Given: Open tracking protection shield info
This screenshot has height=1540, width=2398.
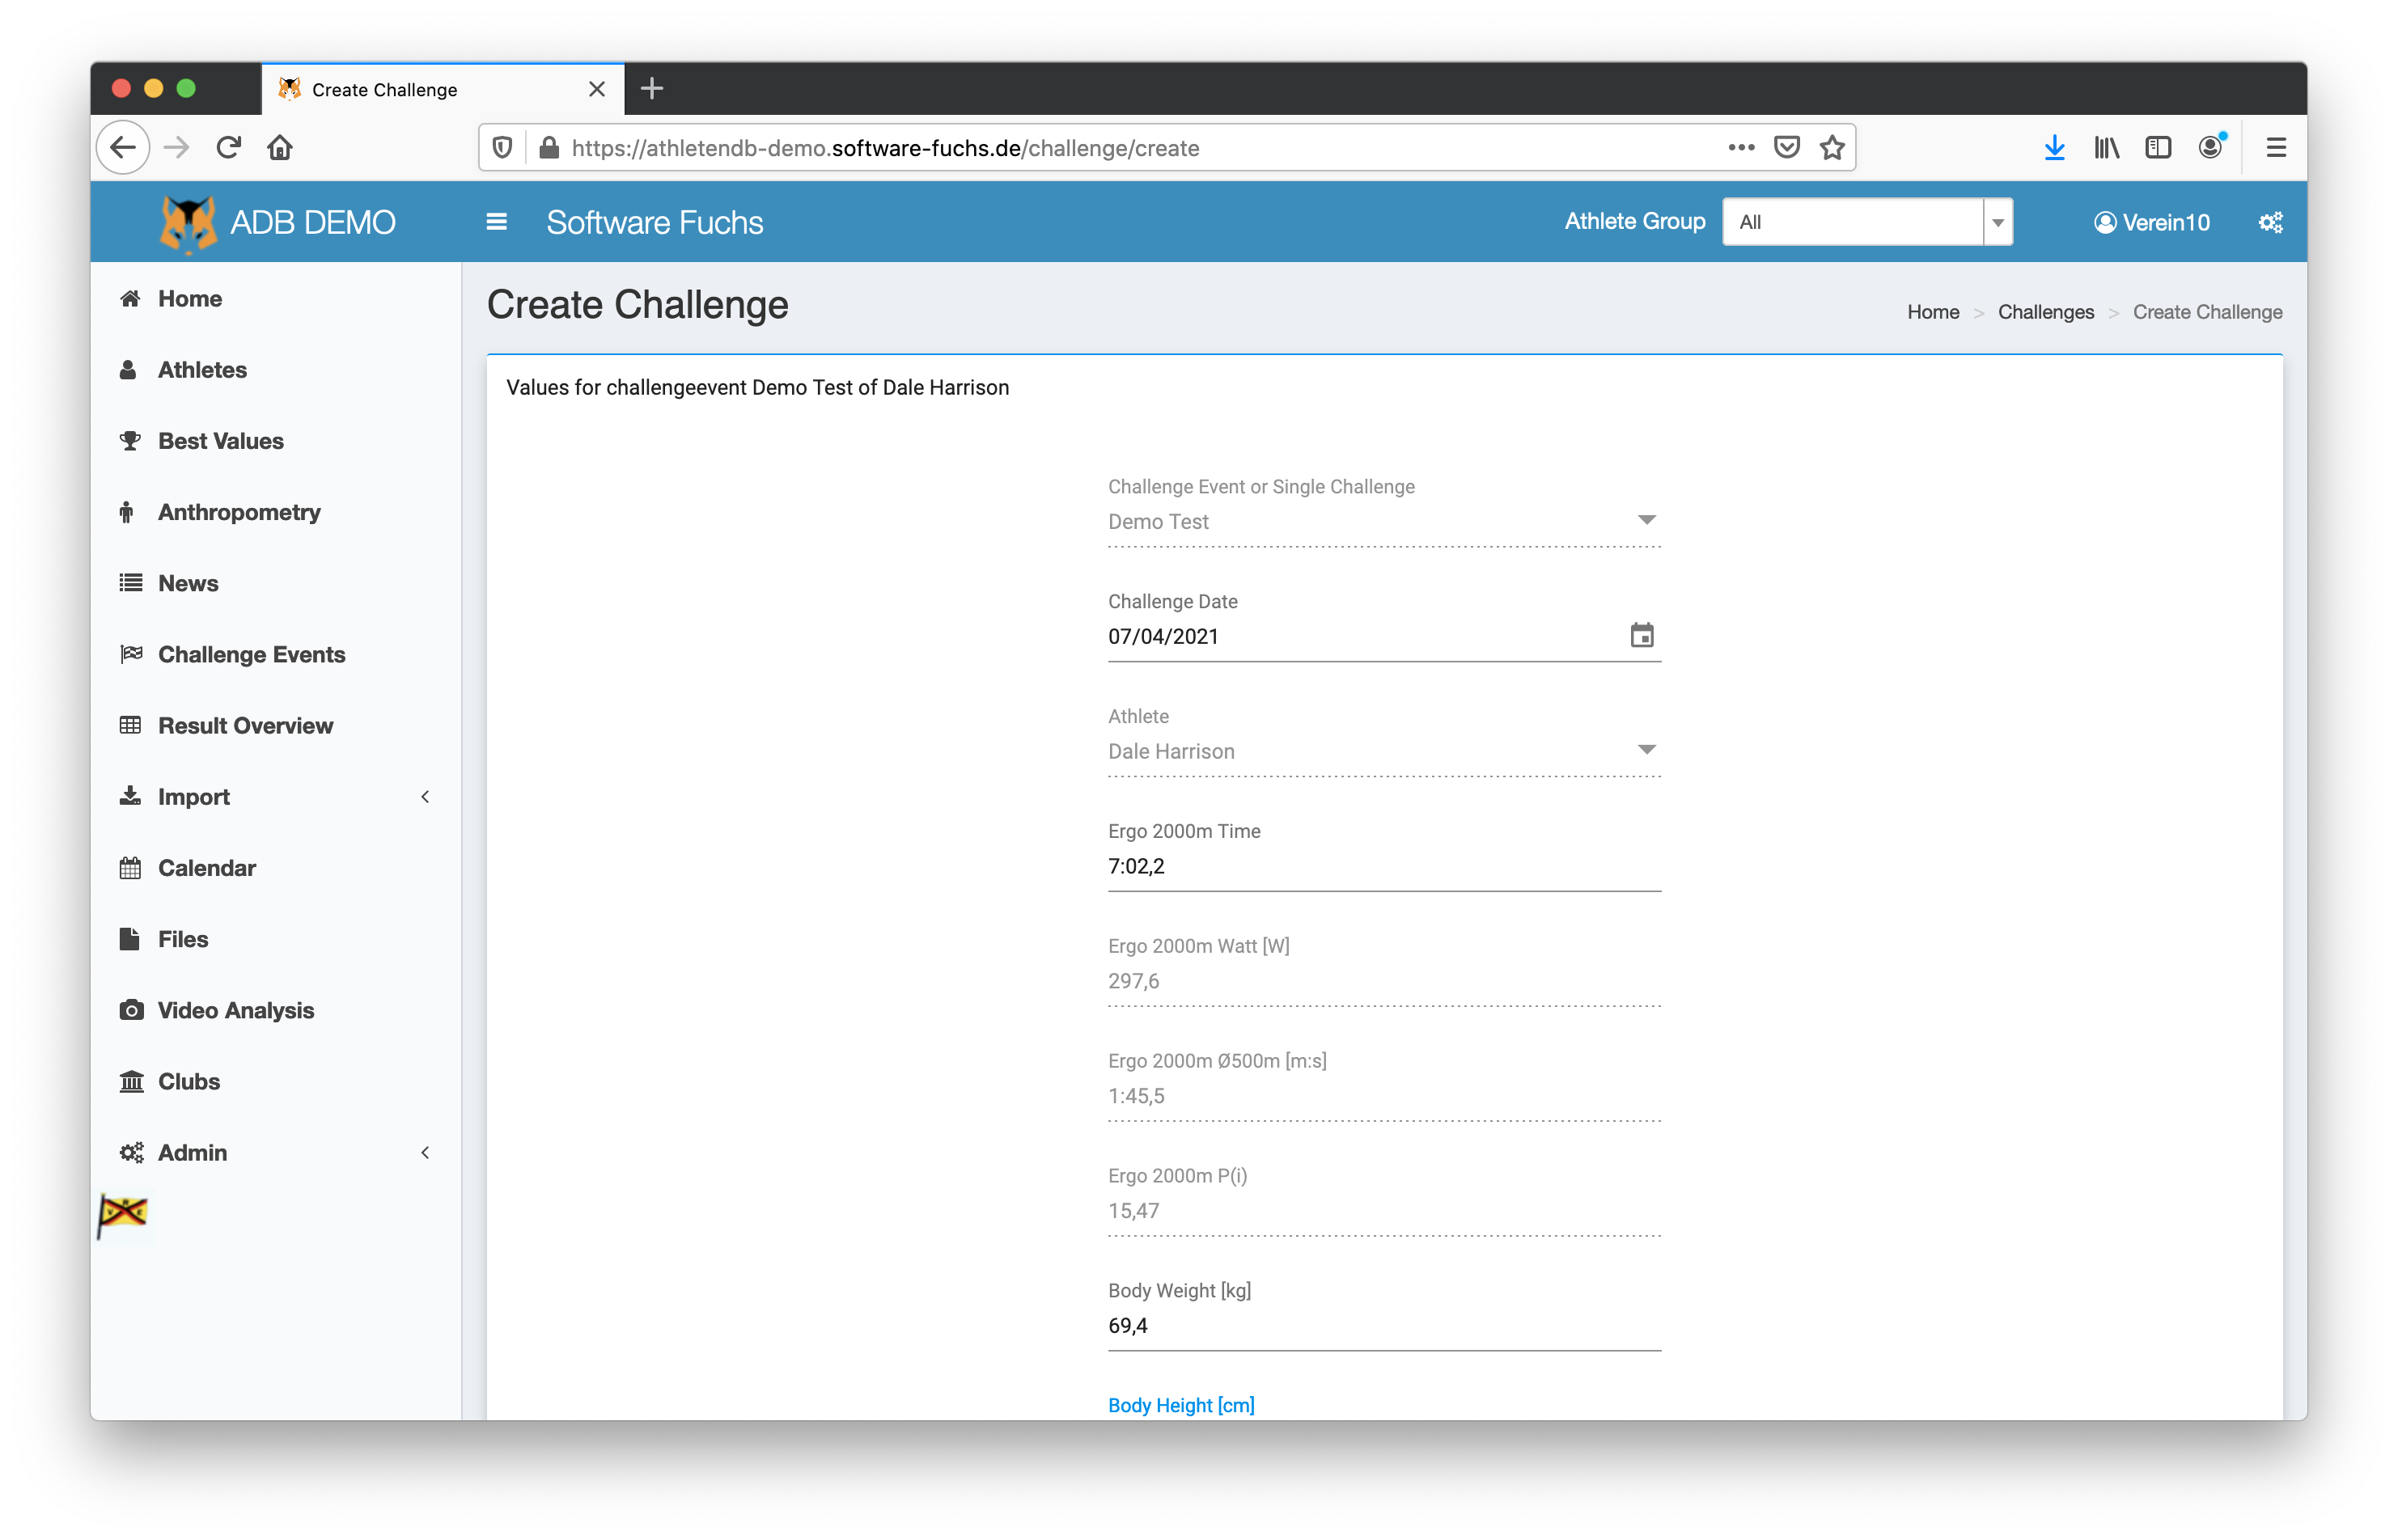Looking at the screenshot, I should pyautogui.click(x=503, y=148).
